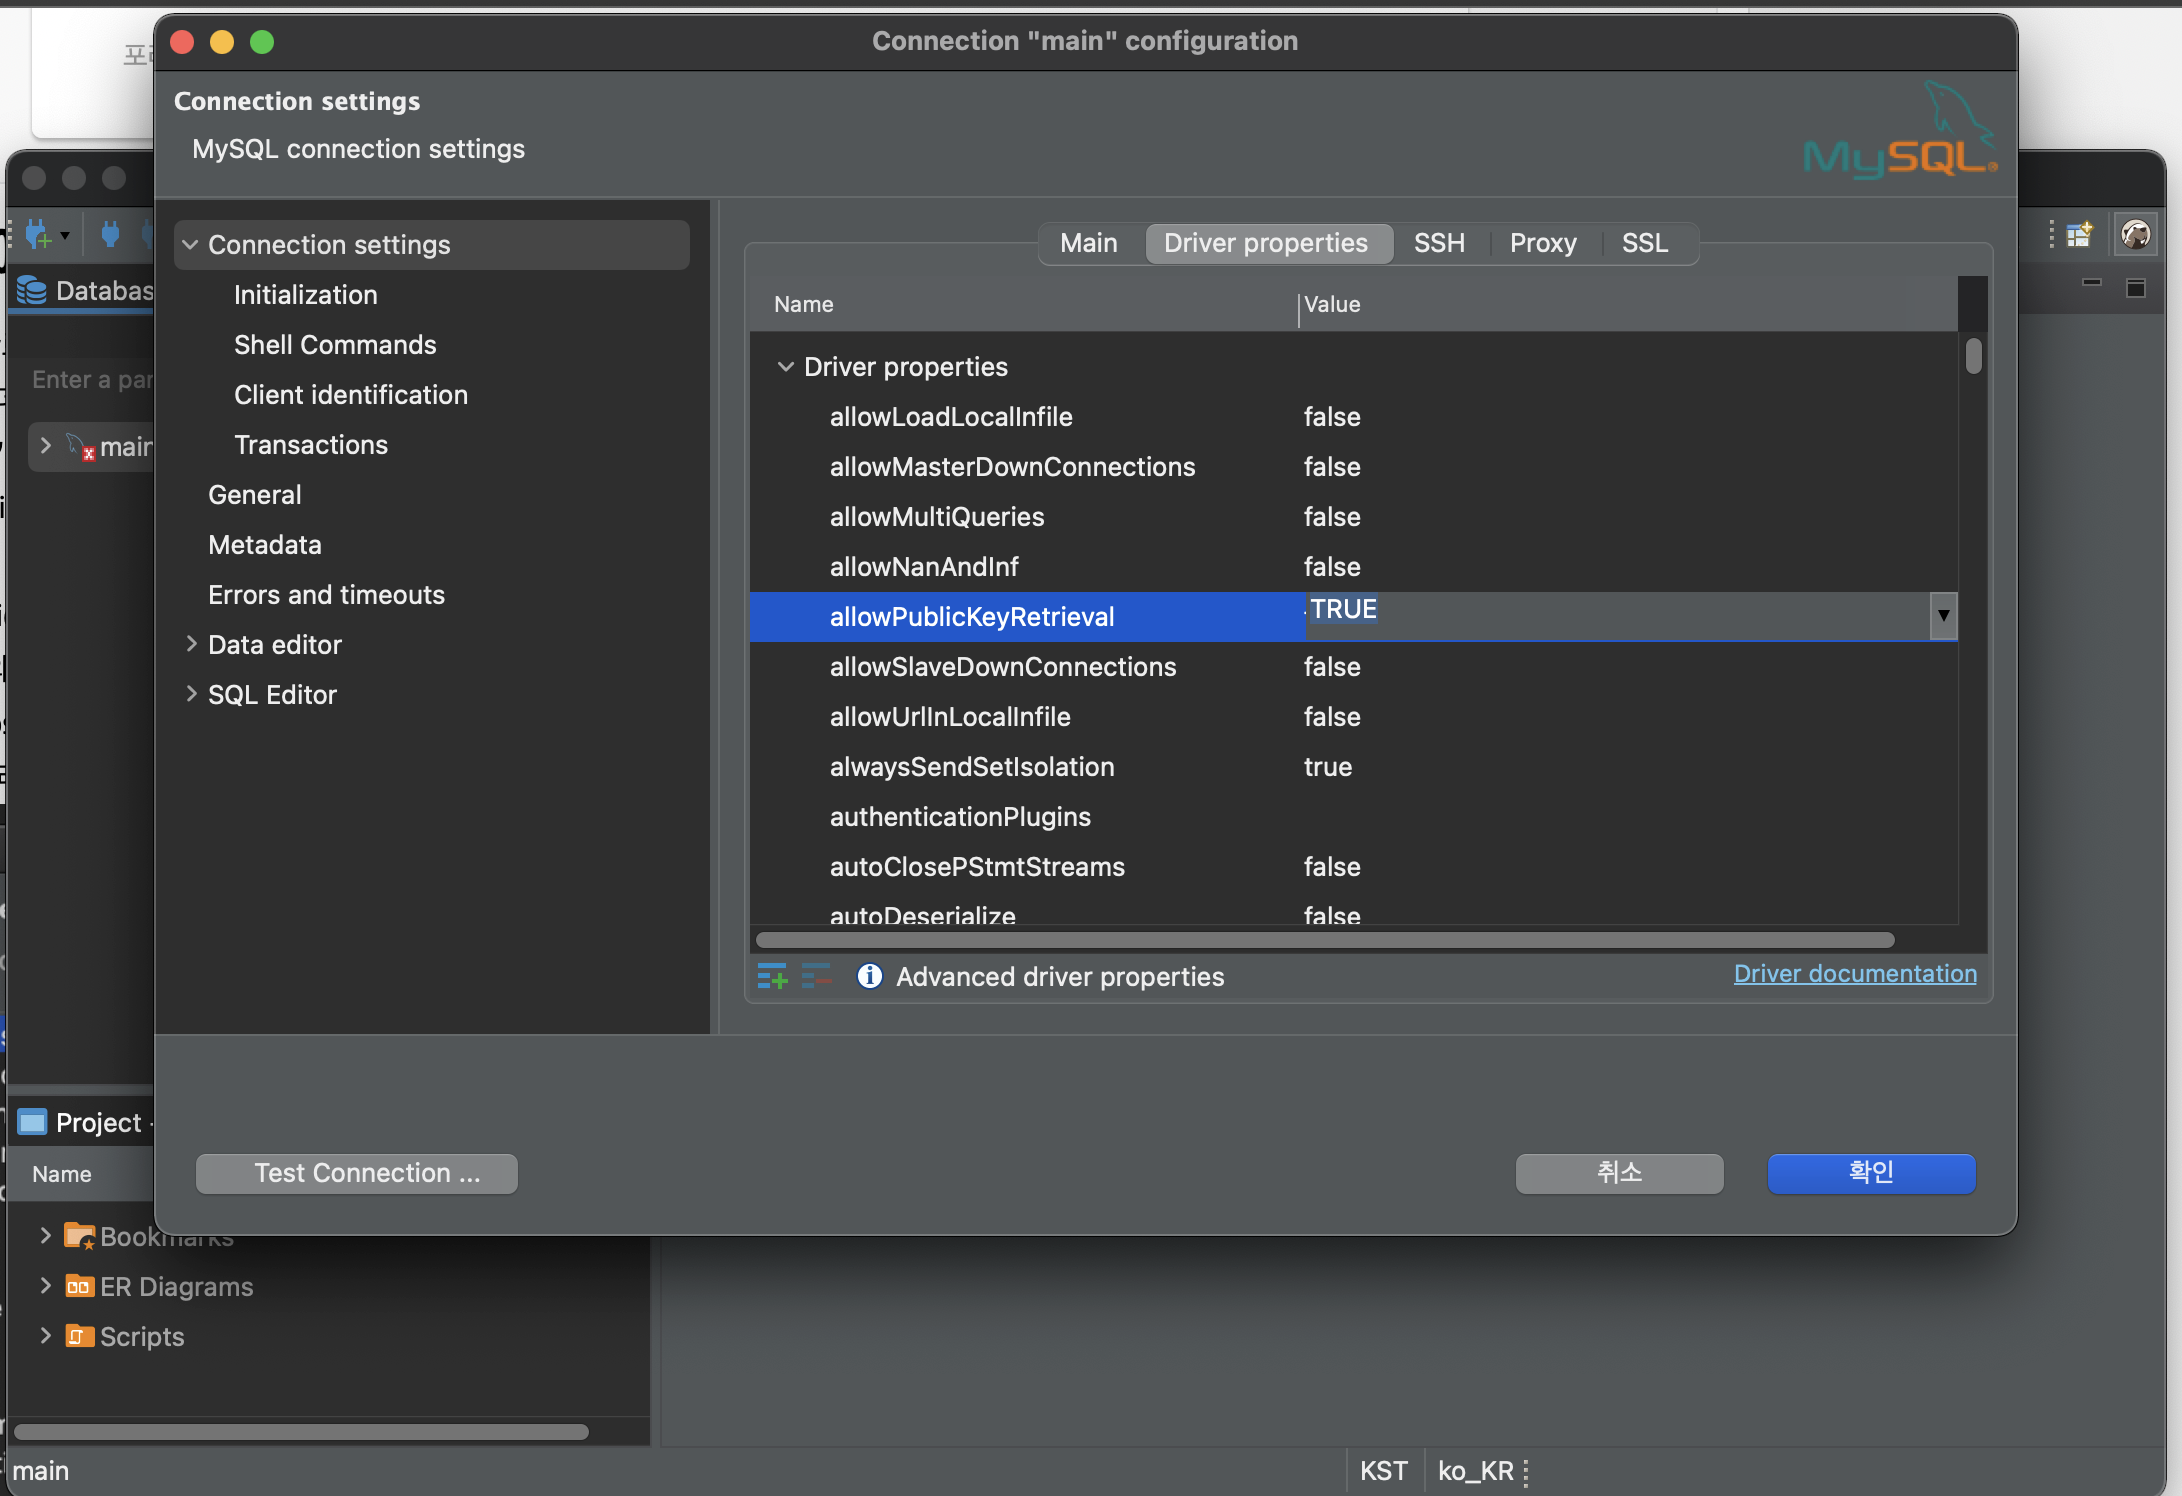The image size is (2182, 1496).
Task: Collapse the Connection settings tree node
Action: click(190, 245)
